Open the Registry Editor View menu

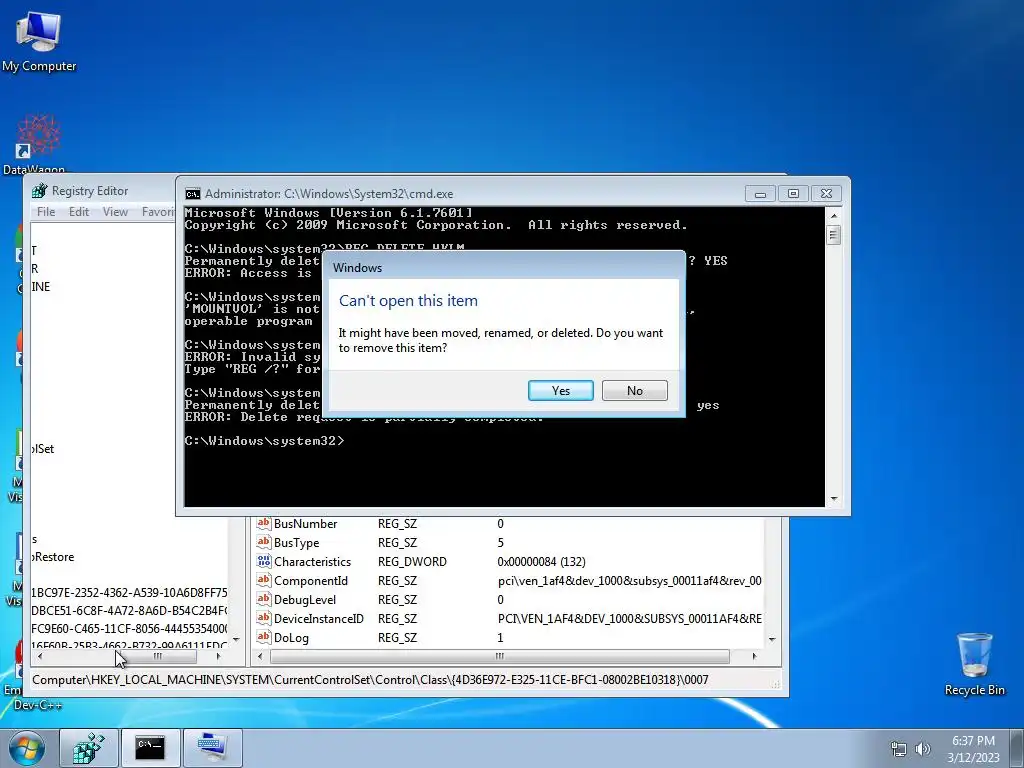point(115,212)
